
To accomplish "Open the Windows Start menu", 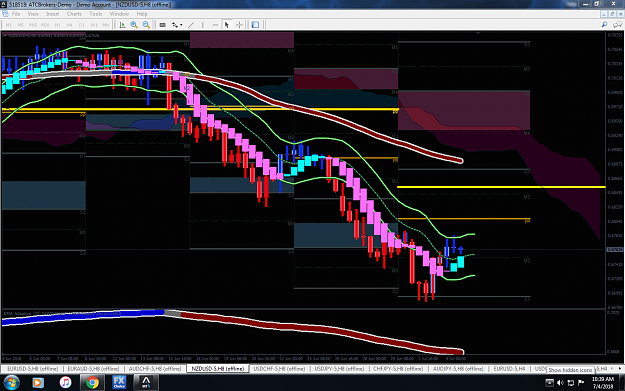I will click(x=11, y=383).
